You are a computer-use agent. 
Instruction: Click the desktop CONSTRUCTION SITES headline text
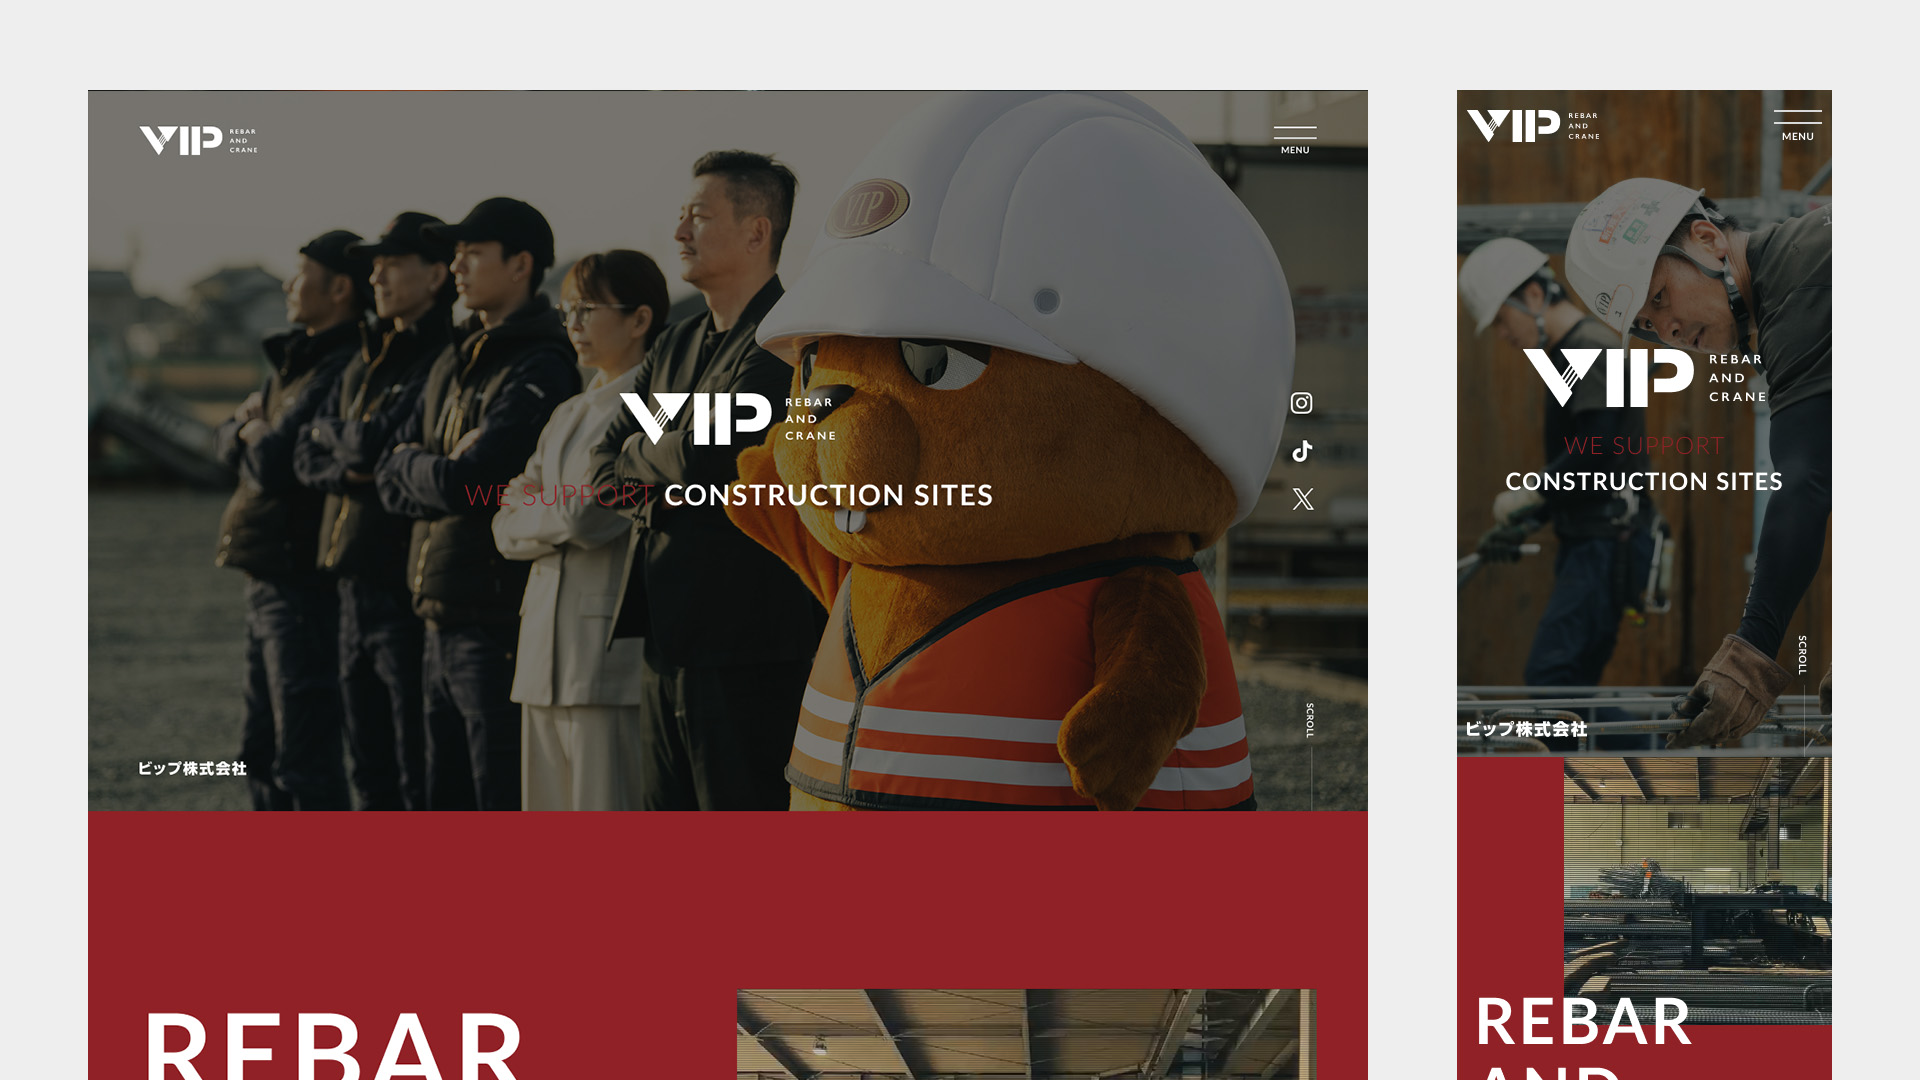tap(828, 495)
